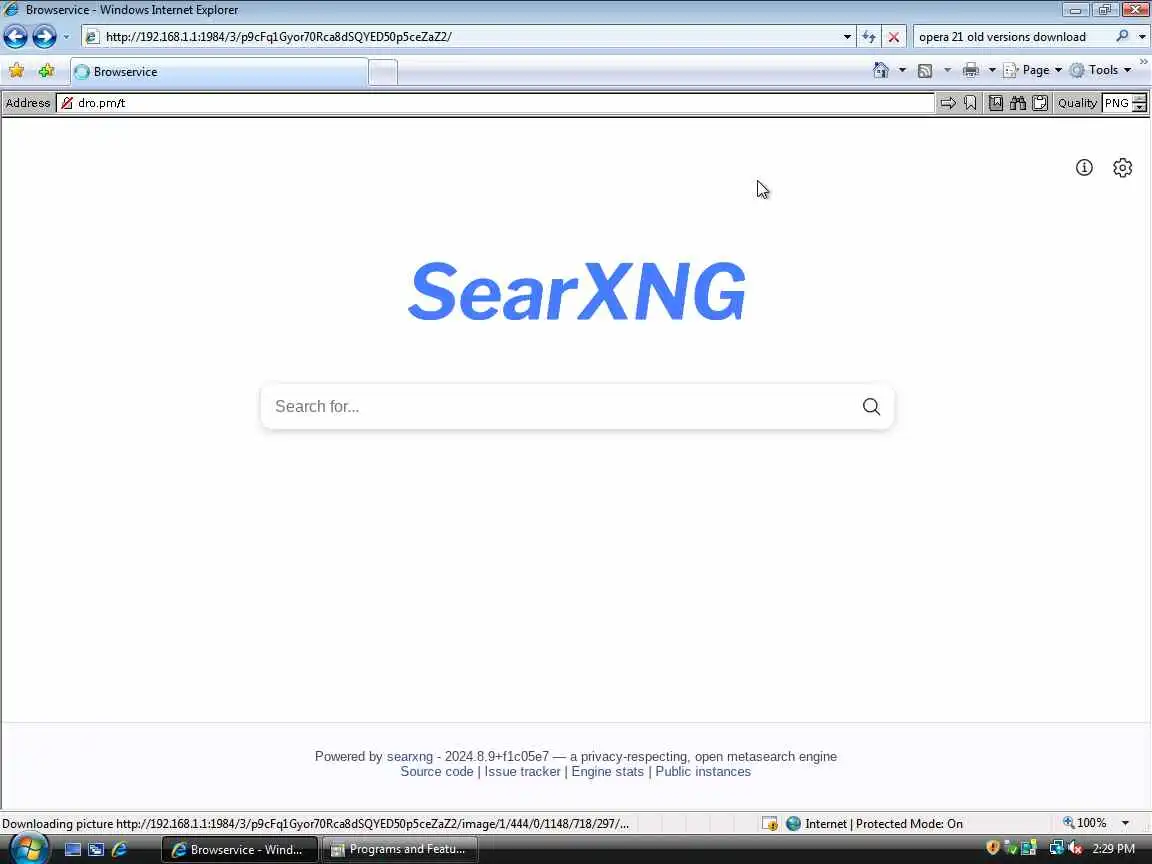Click the Add to Favorites icon
This screenshot has height=864, width=1152.
click(x=46, y=71)
